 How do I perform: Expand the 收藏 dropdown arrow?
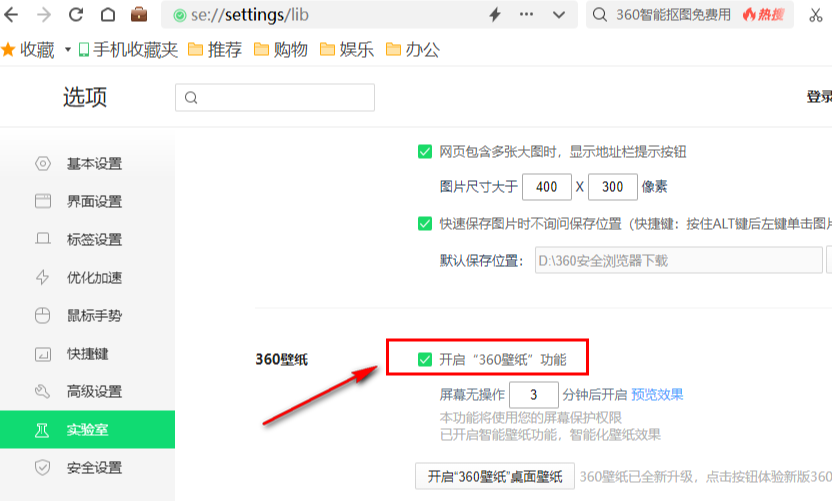67,50
